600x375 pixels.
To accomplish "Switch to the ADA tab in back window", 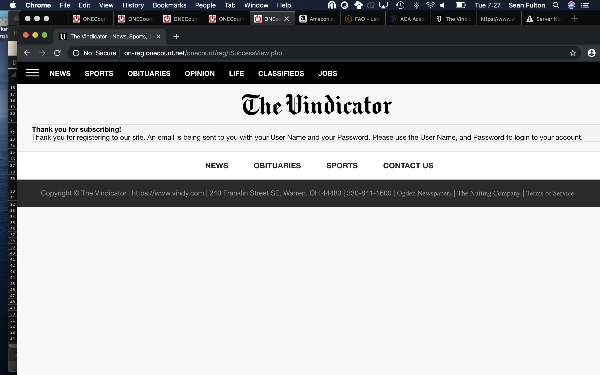I will tap(408, 18).
